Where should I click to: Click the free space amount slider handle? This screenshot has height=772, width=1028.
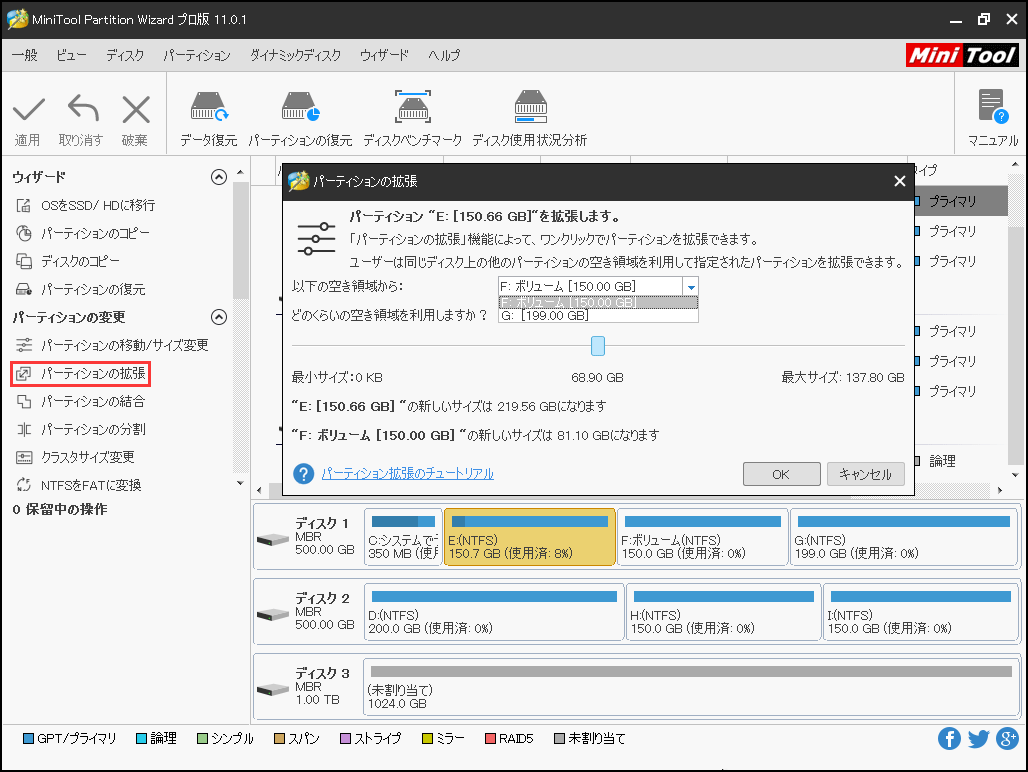pyautogui.click(x=598, y=346)
